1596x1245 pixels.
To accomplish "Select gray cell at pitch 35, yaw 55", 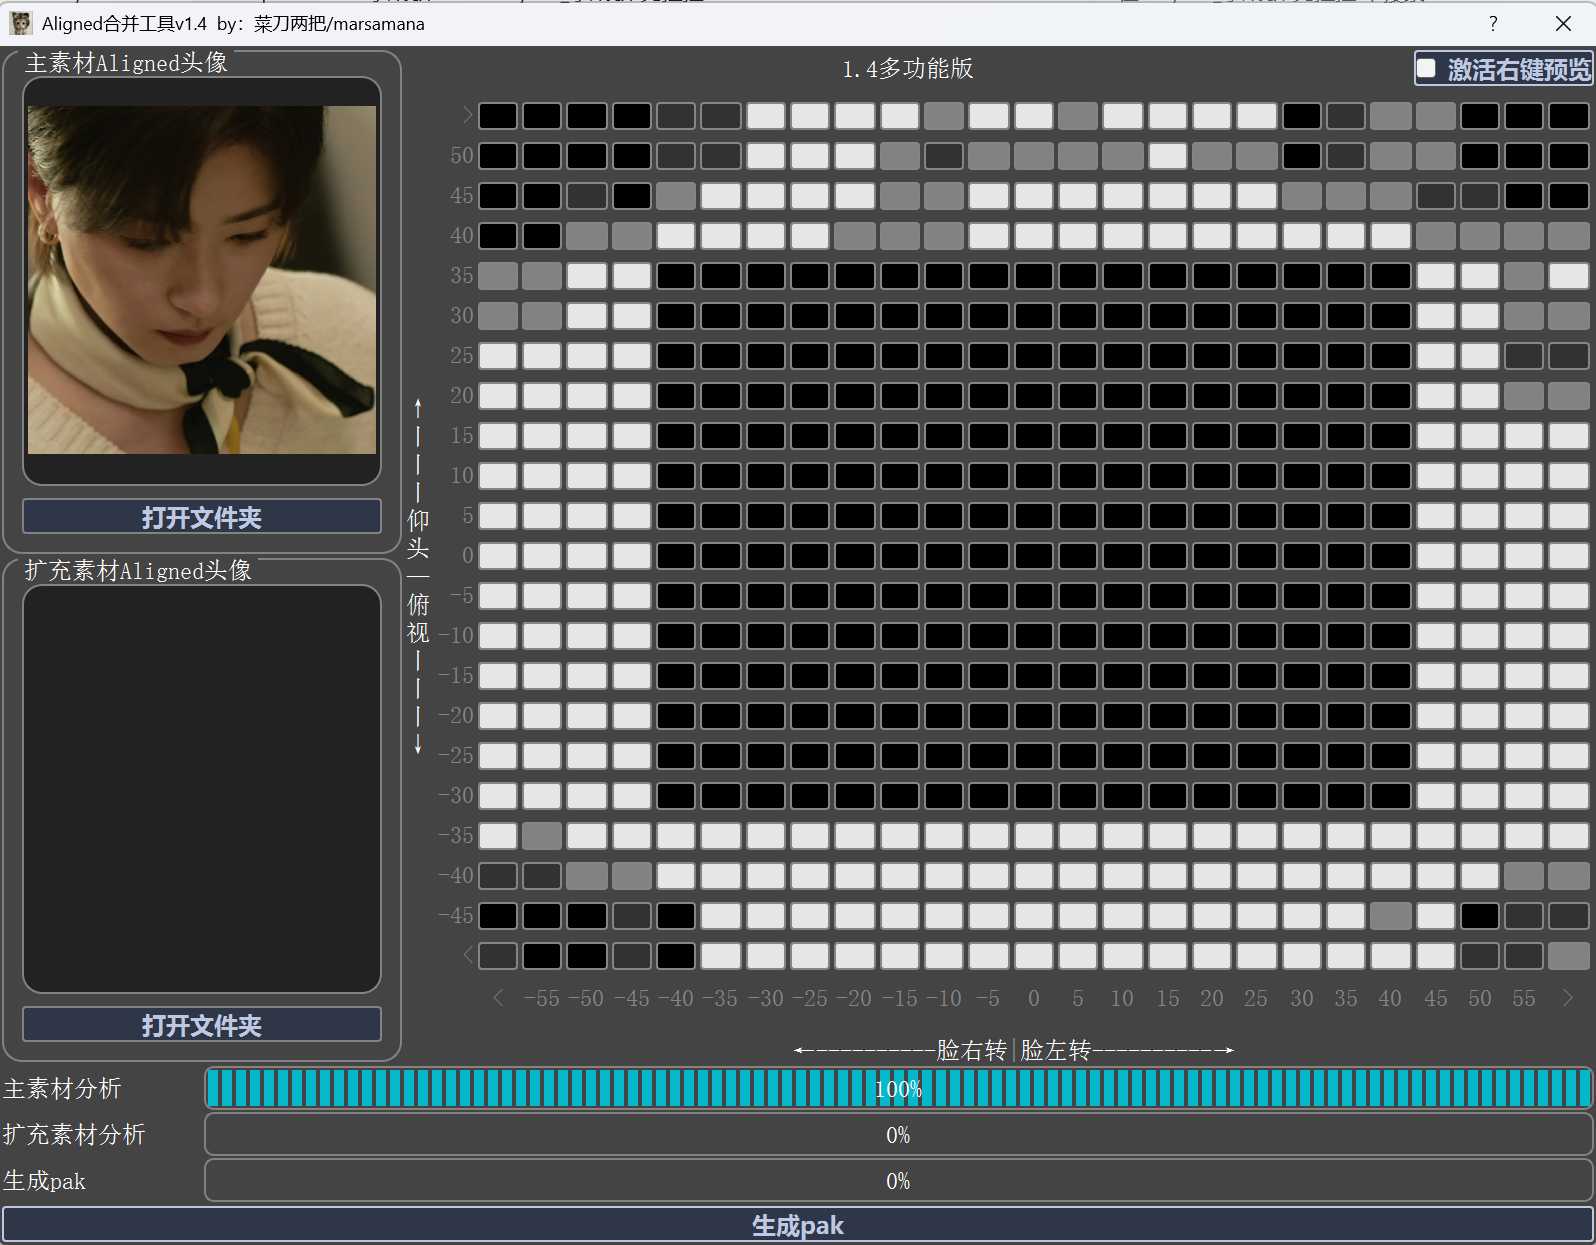I will 1523,276.
